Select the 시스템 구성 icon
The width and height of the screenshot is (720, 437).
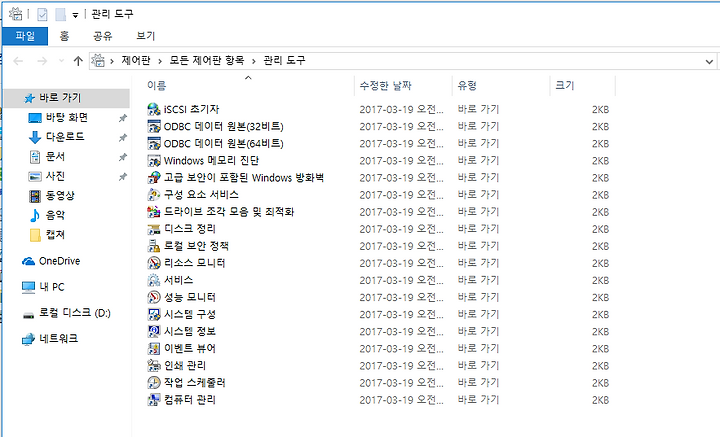[153, 314]
